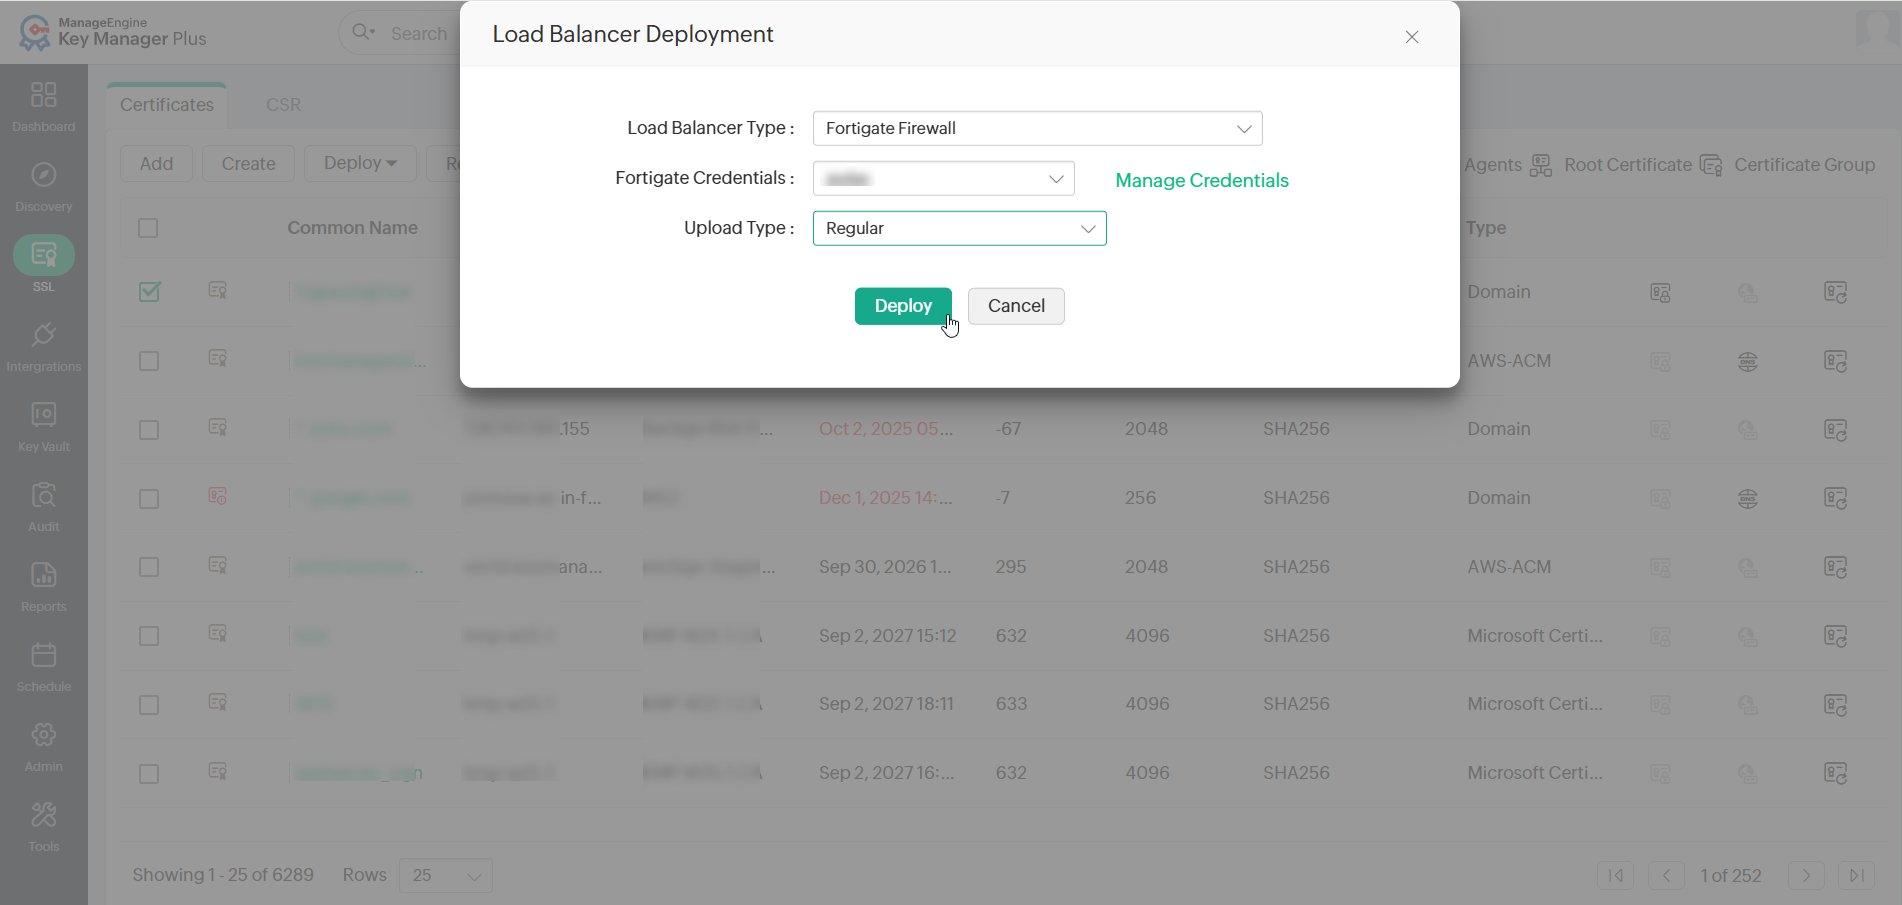Click the green Deploy button

tap(903, 306)
